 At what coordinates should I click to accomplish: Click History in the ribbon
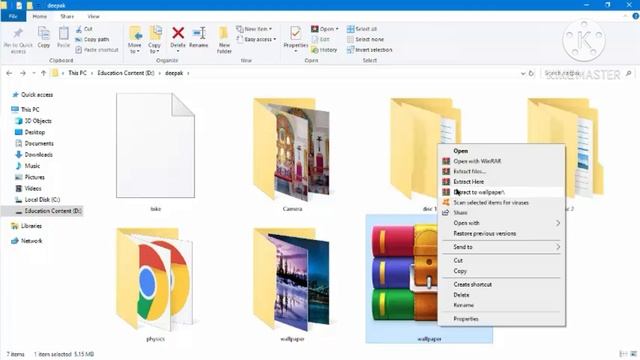pyautogui.click(x=324, y=50)
